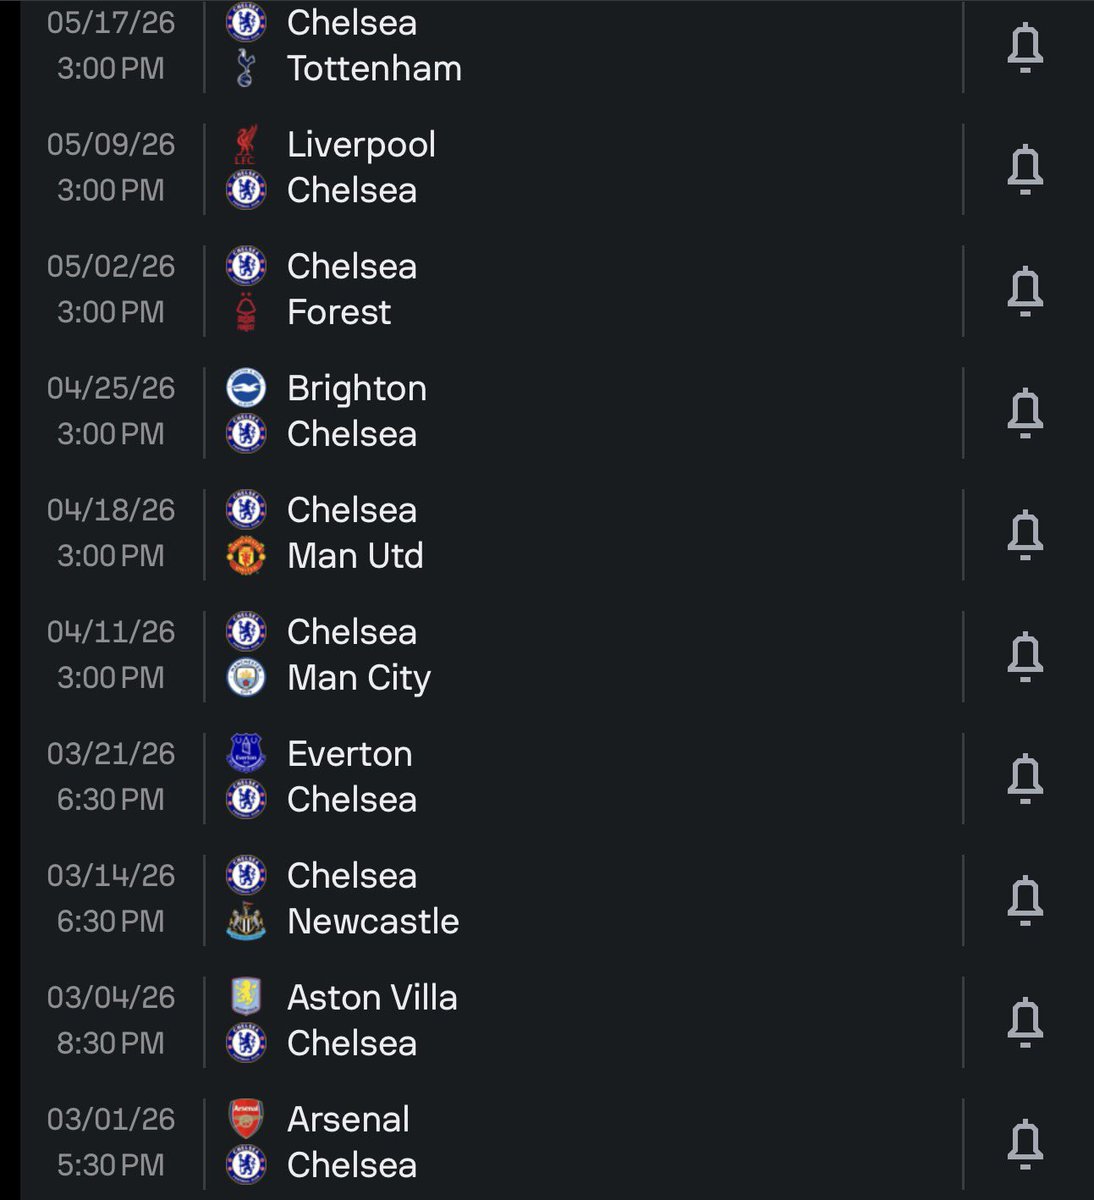This screenshot has height=1200, width=1094.
Task: Toggle bell for Arsenal vs Chelsea fixture
Action: [x=1025, y=1144]
